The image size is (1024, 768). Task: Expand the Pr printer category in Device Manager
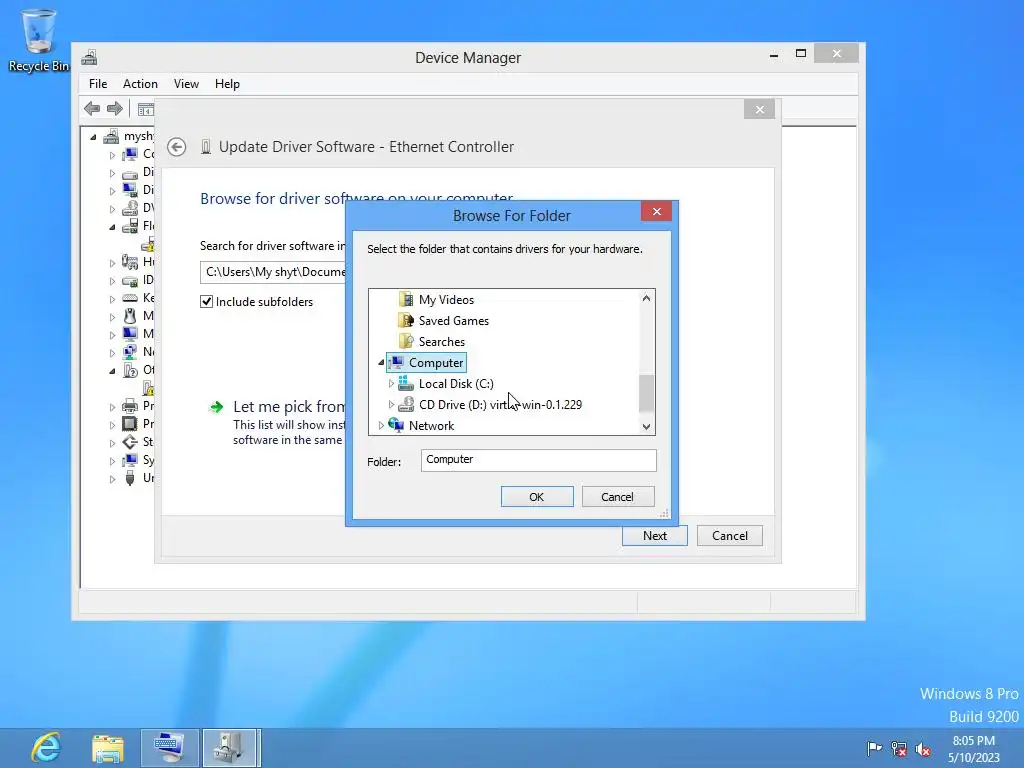pyautogui.click(x=112, y=406)
